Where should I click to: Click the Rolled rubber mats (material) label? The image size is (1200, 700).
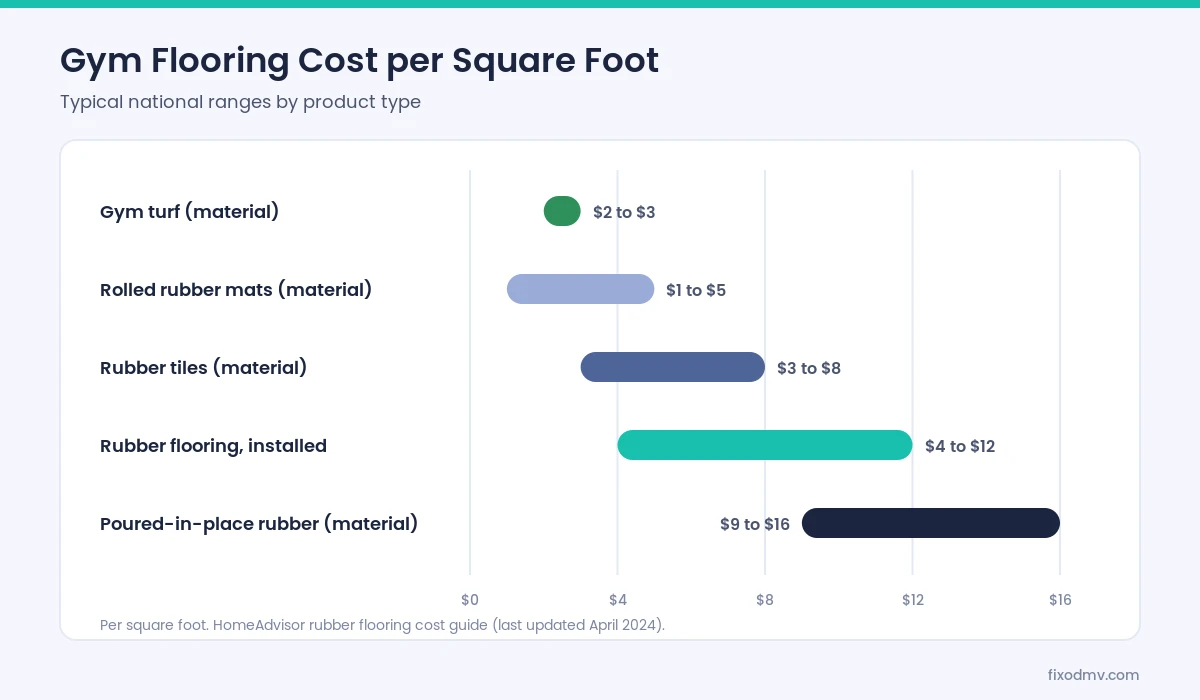236,290
